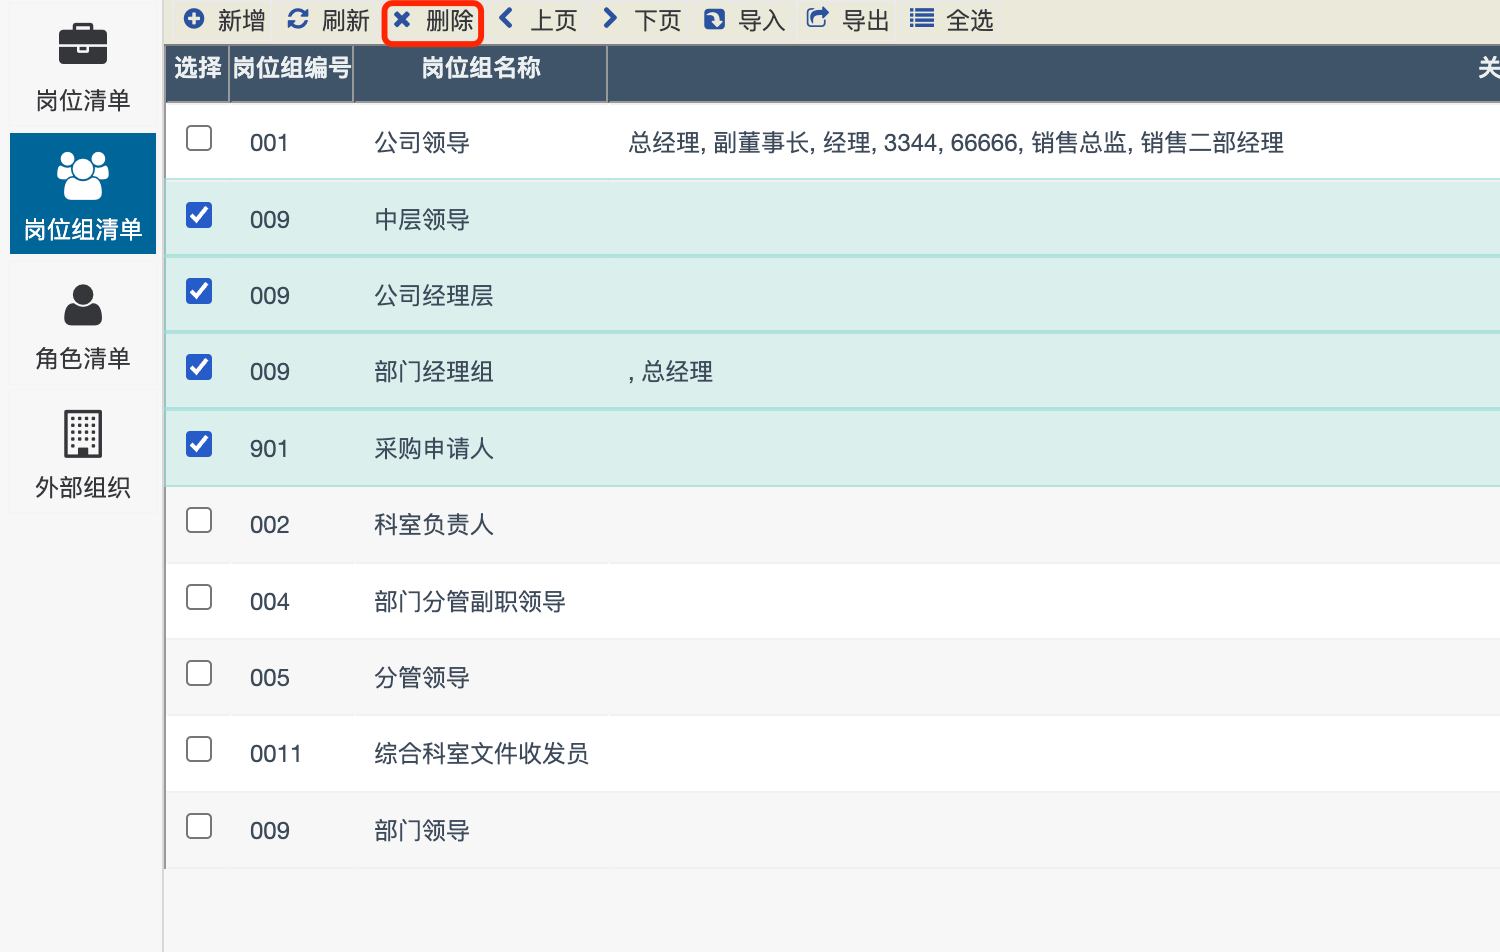1500x952 pixels.
Task: Uncheck the 采购申请人 row checkbox
Action: (x=199, y=444)
